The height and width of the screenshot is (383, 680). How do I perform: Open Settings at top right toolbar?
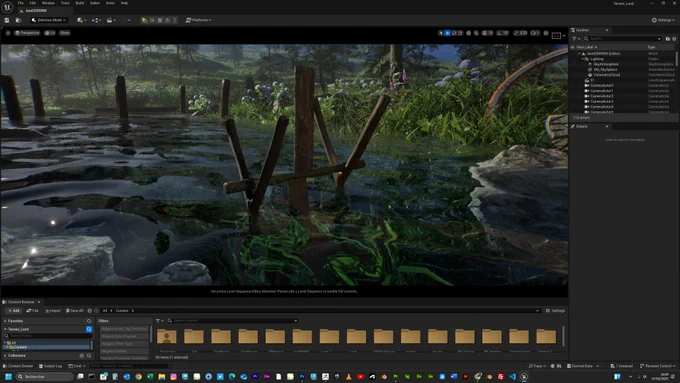coord(663,20)
